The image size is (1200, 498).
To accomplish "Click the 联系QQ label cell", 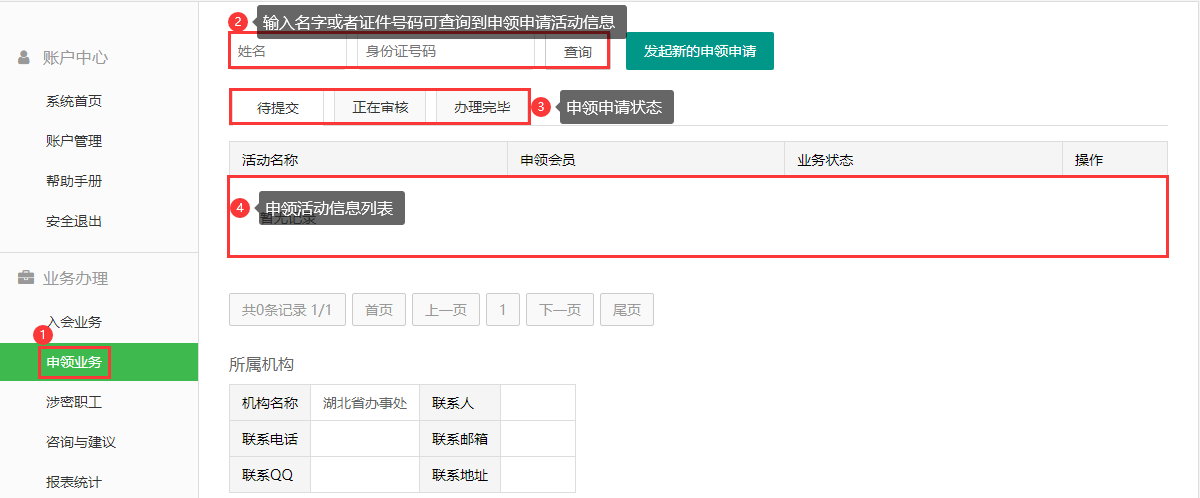I will tap(270, 475).
